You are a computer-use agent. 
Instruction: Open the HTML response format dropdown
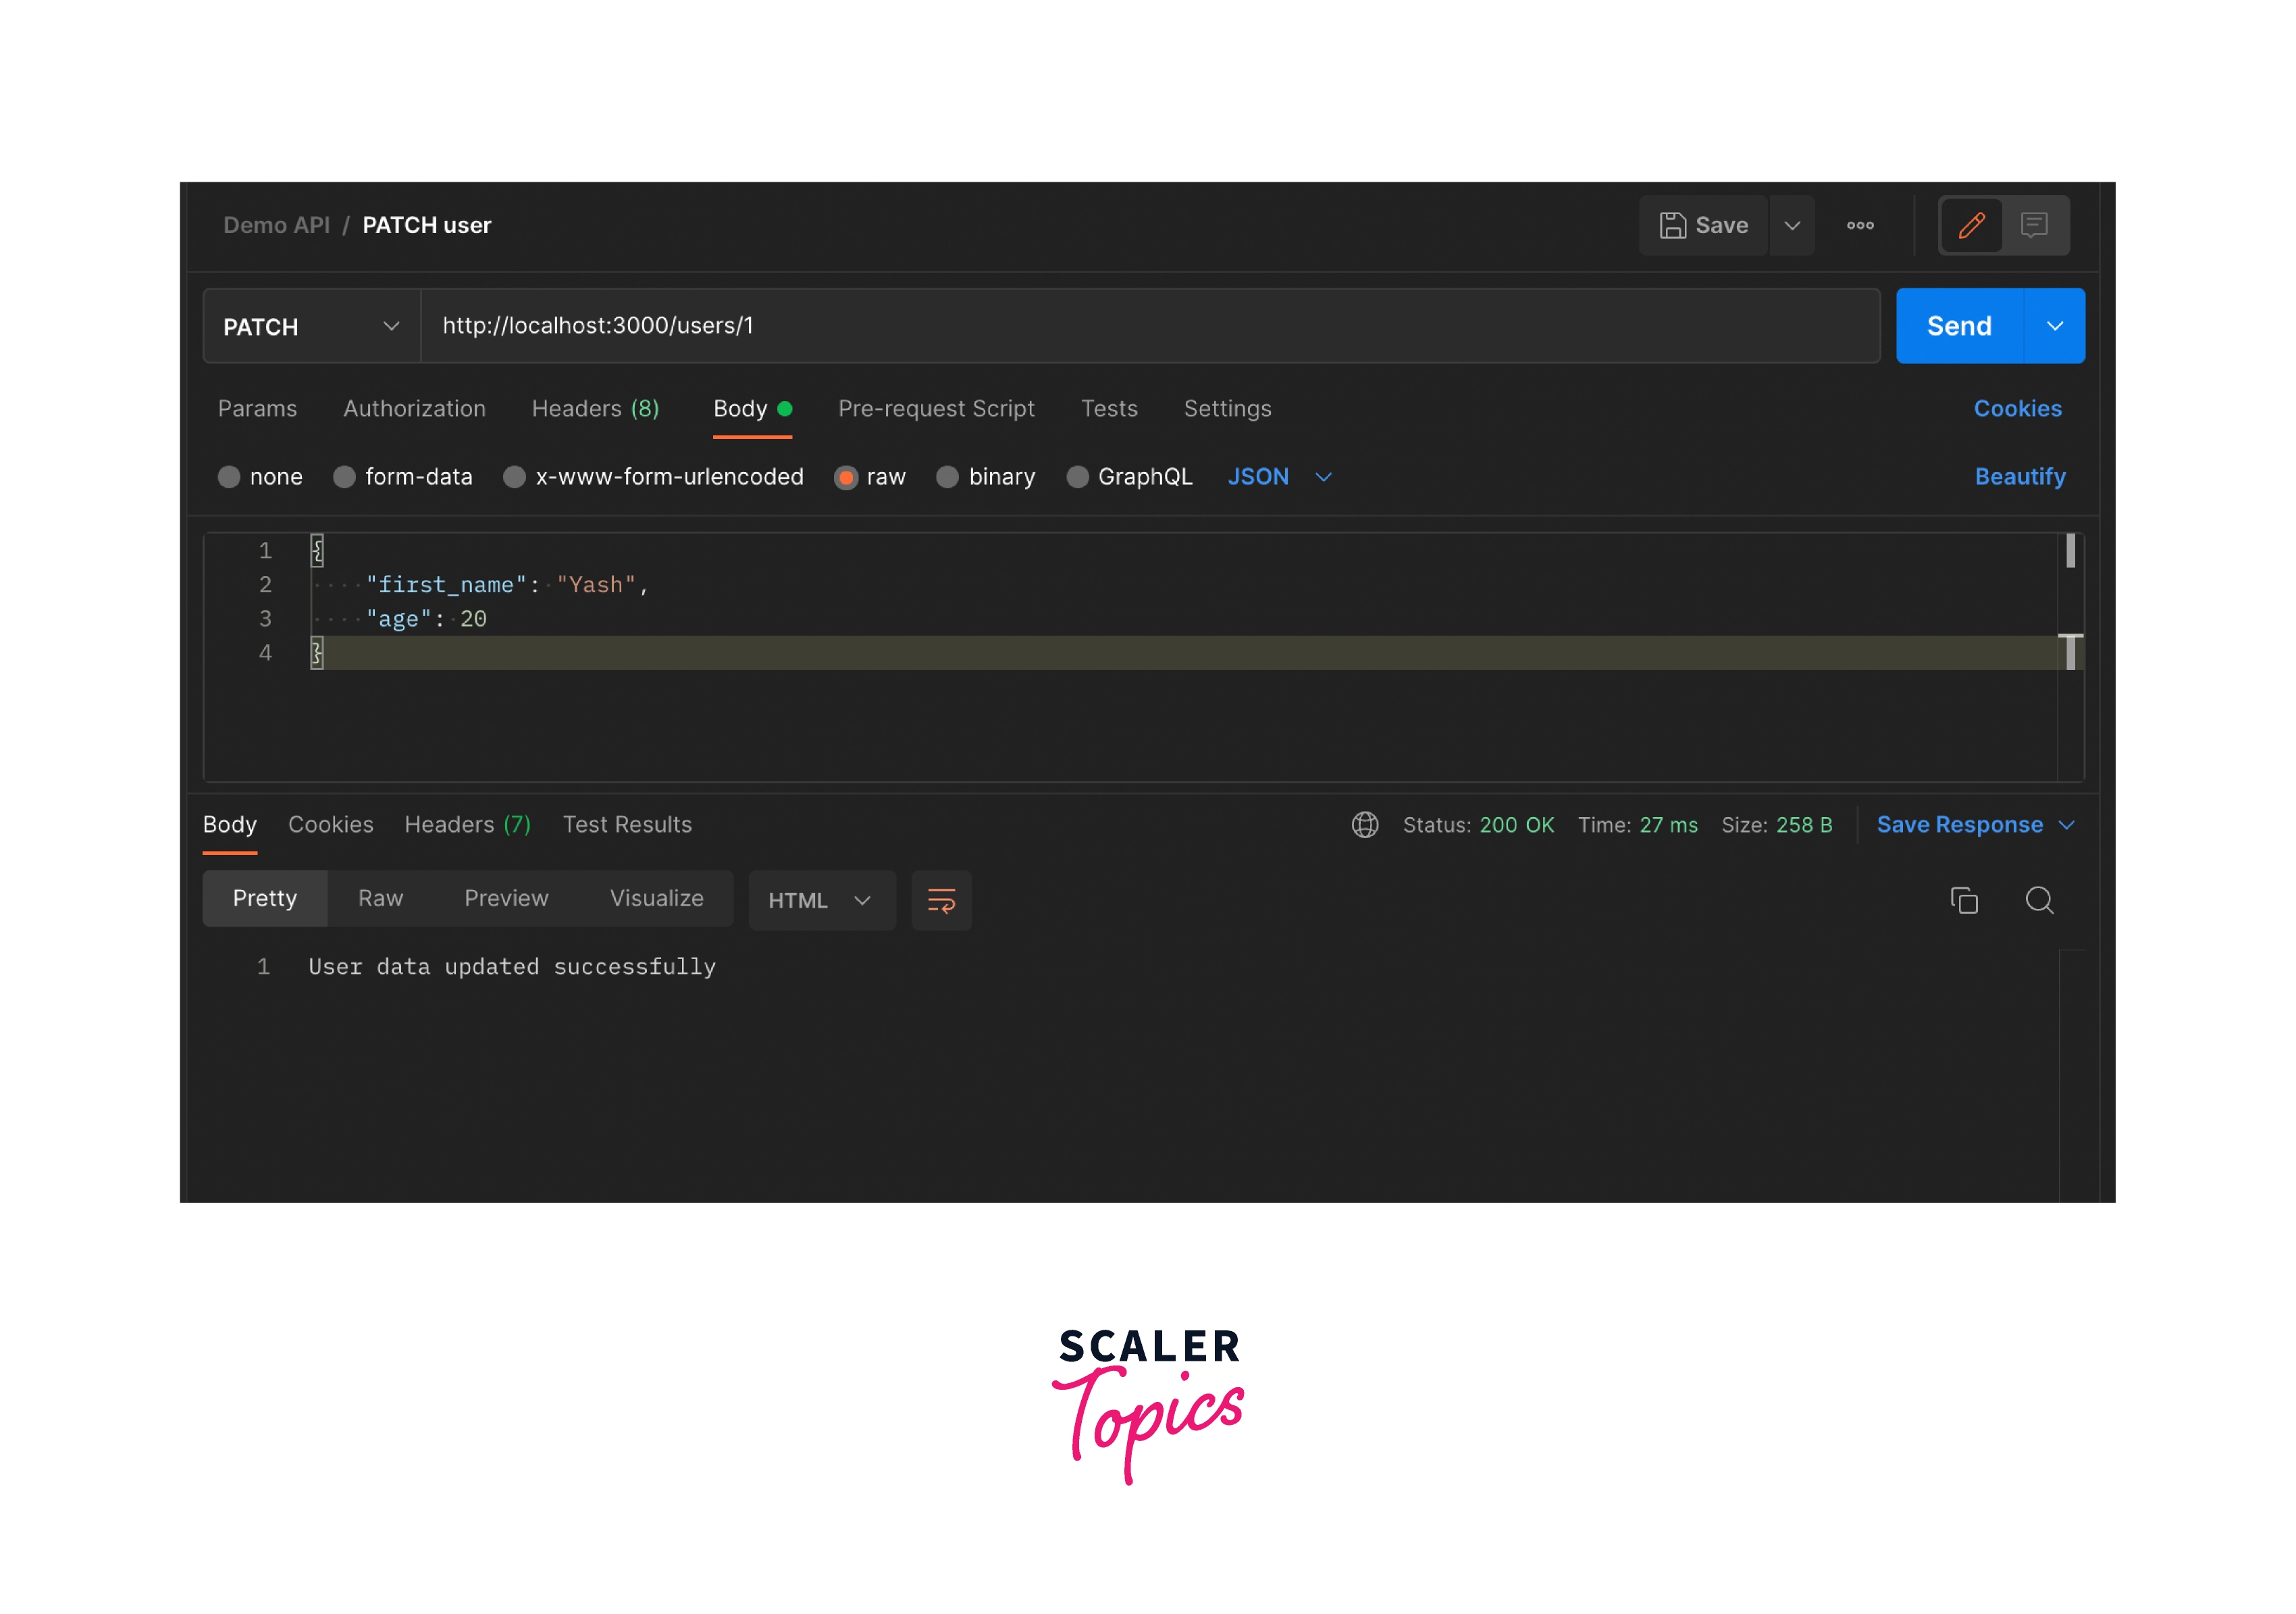tap(821, 900)
